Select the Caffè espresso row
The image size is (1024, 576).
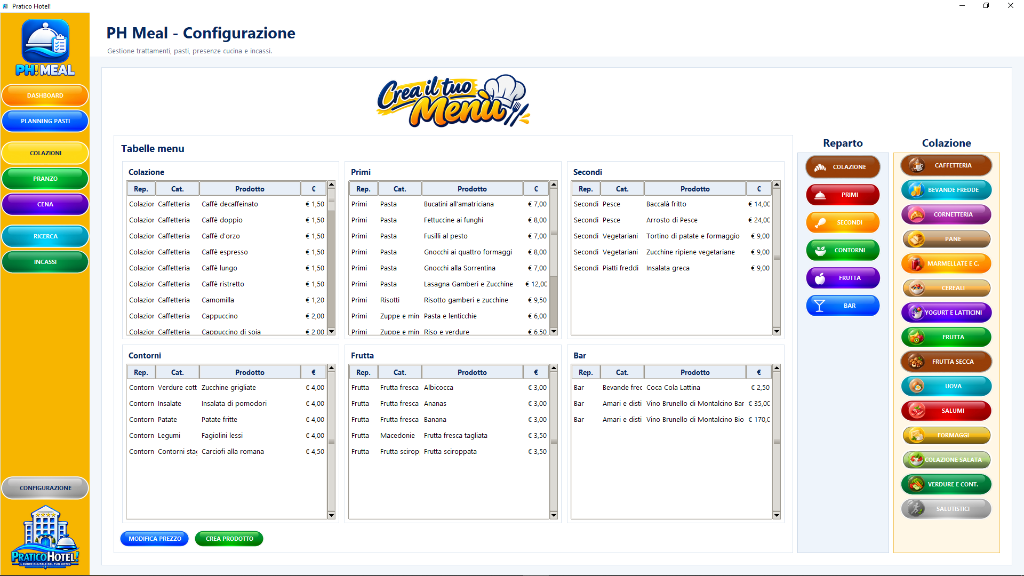[227, 252]
